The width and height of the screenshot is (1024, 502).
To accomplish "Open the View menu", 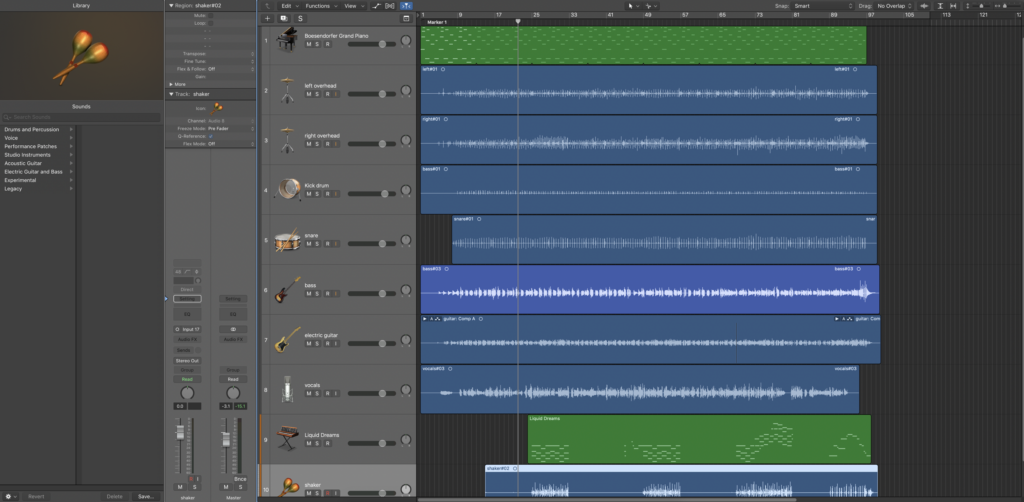I will 353,6.
